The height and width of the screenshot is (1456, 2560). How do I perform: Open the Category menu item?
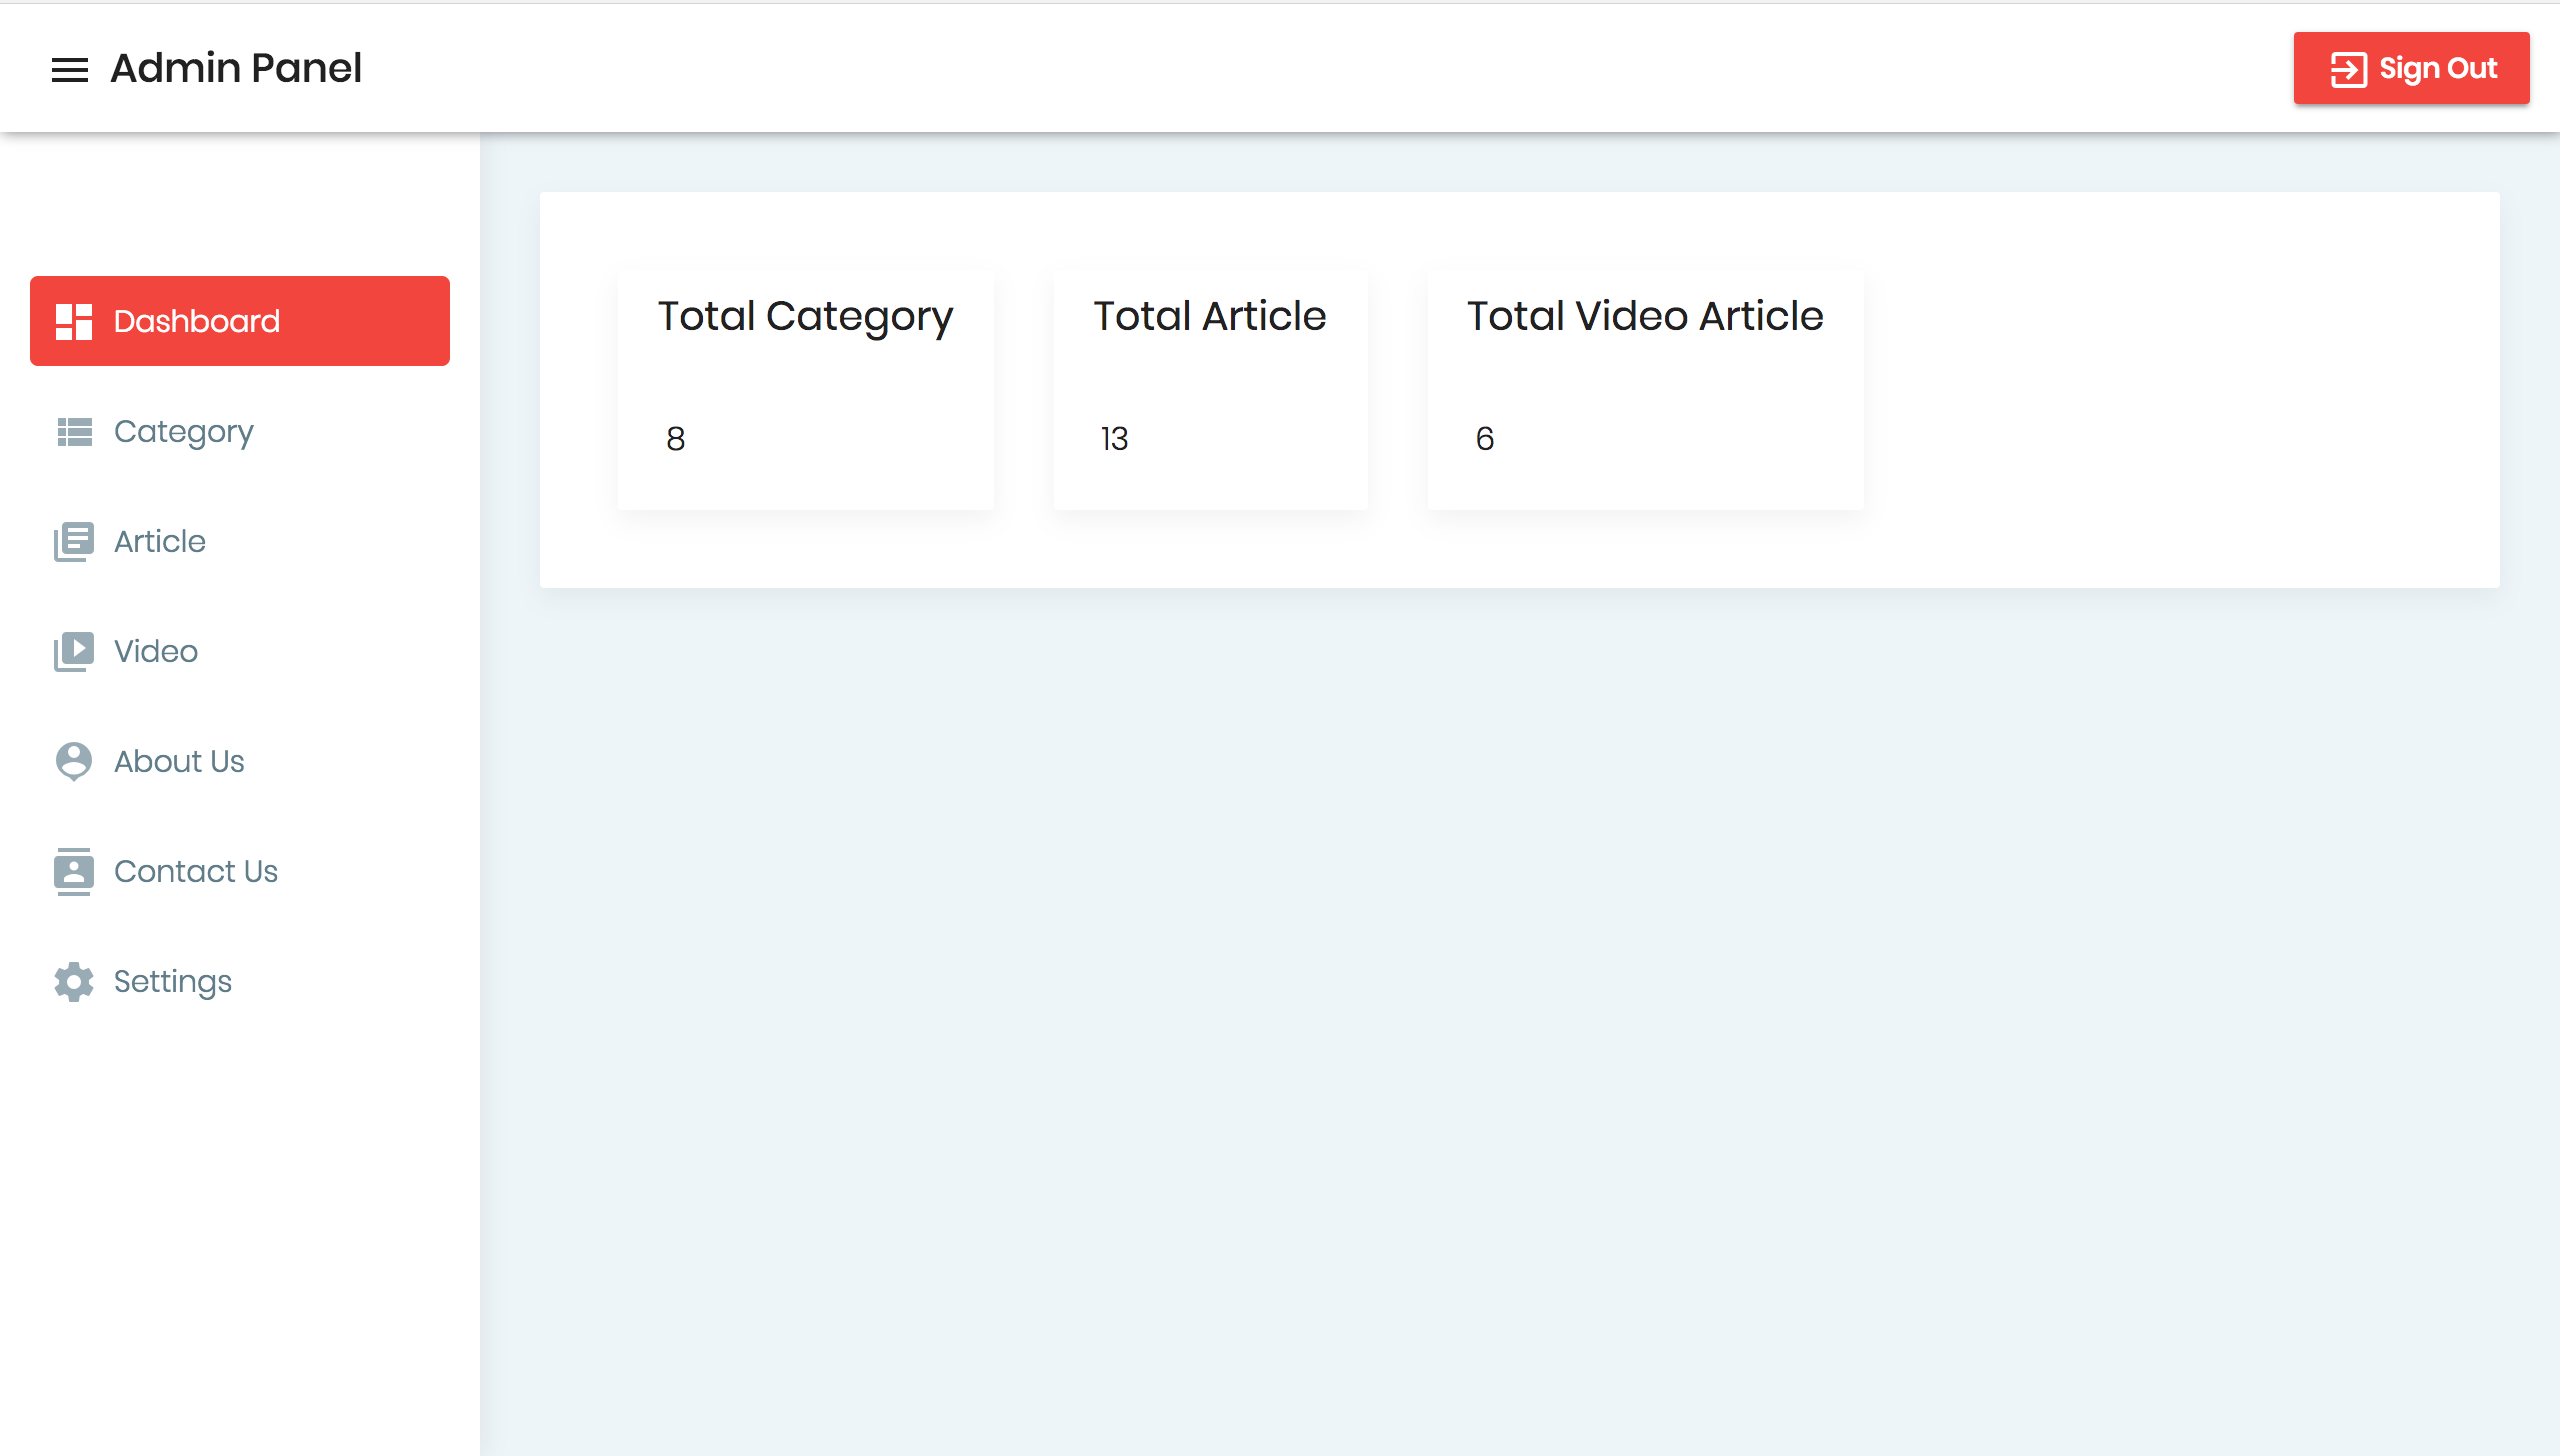click(184, 431)
